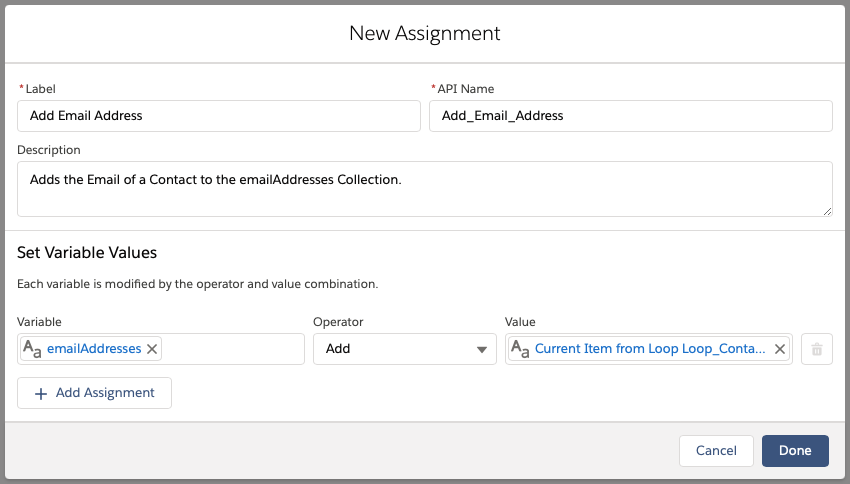Click the Description resize handle corner
The height and width of the screenshot is (484, 850).
tap(827, 211)
